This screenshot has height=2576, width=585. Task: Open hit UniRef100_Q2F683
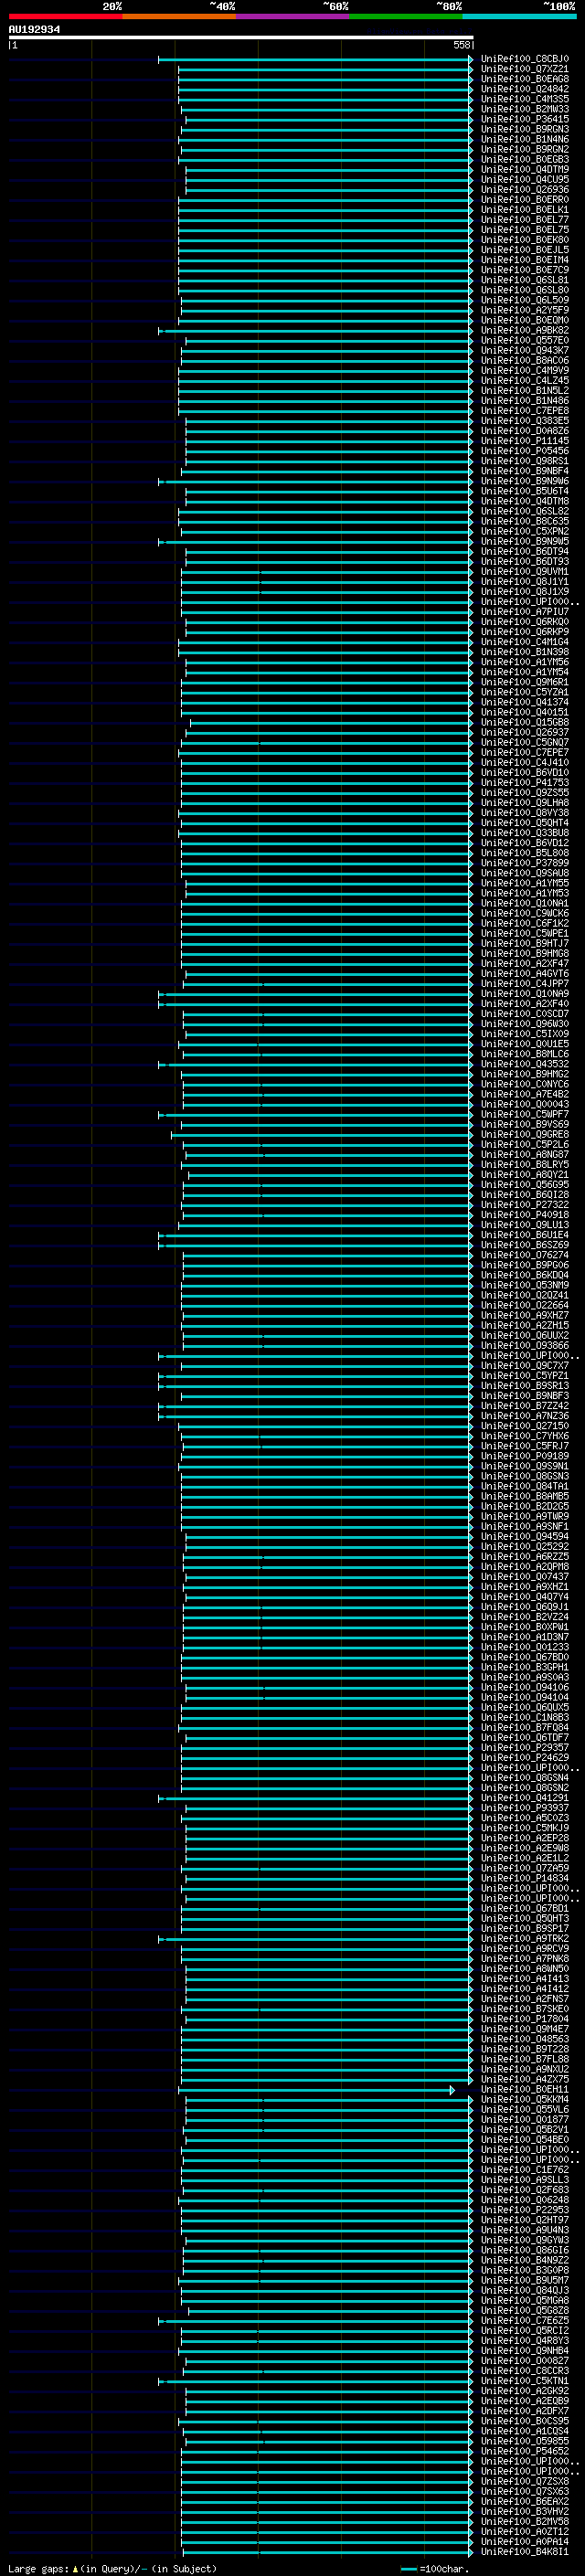[524, 2190]
